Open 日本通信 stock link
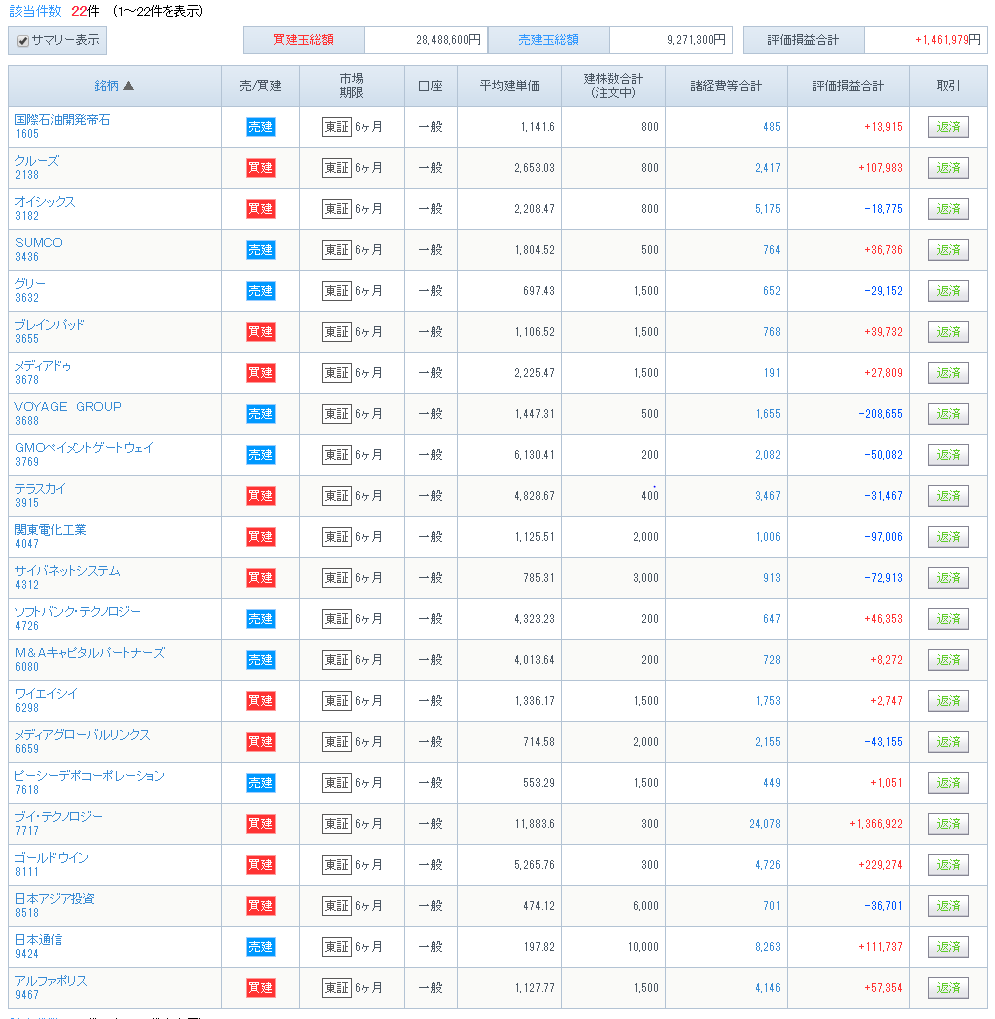Image resolution: width=995 pixels, height=1019 pixels. [38, 939]
